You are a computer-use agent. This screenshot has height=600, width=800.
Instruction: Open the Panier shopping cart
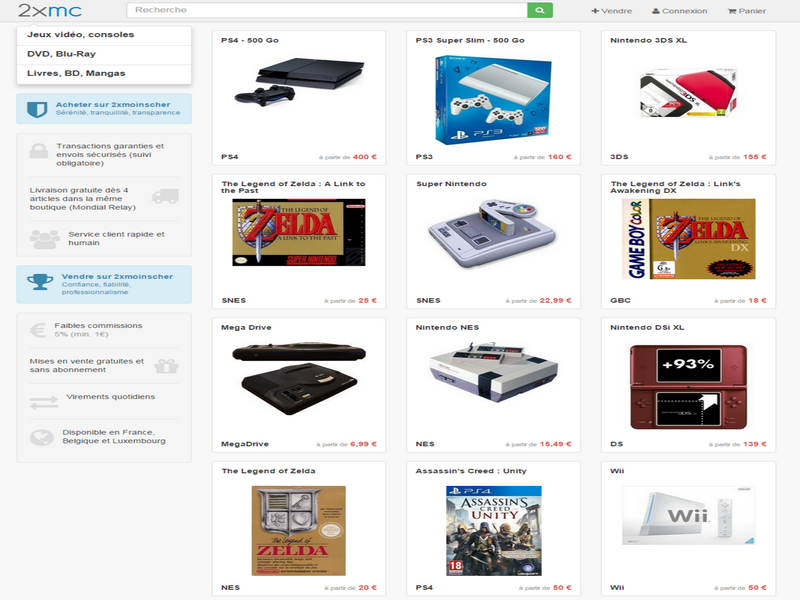(x=746, y=11)
